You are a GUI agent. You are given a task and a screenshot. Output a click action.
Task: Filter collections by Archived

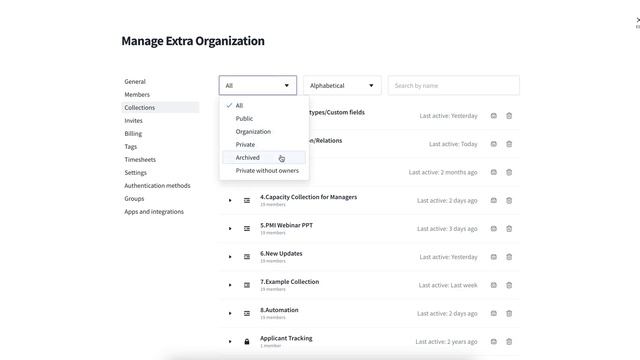(x=264, y=158)
